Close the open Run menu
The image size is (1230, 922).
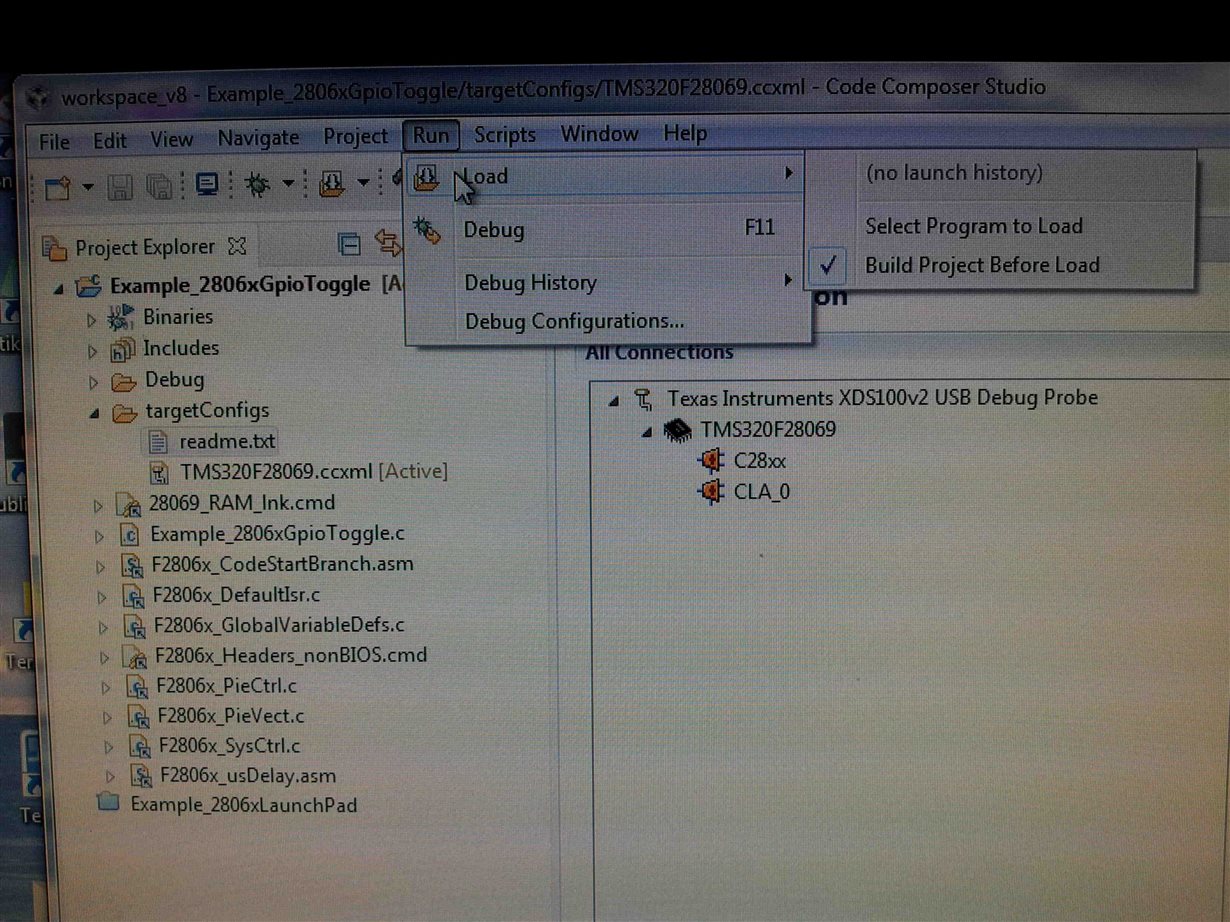tap(431, 135)
